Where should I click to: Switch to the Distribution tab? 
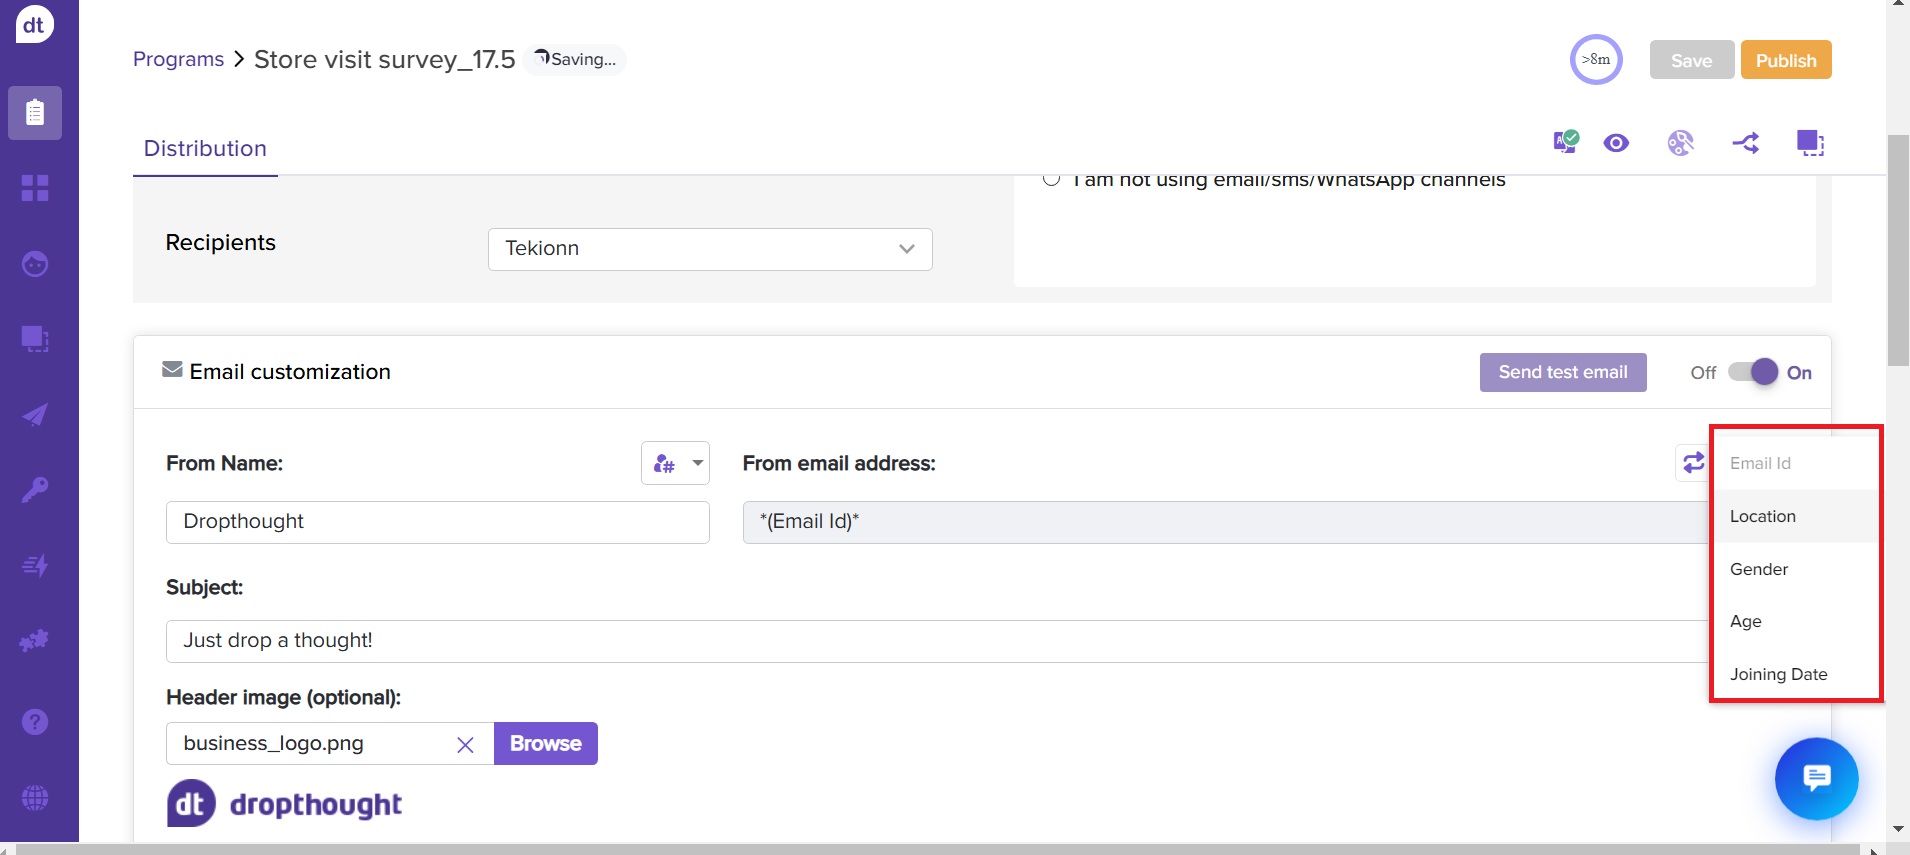click(x=205, y=149)
